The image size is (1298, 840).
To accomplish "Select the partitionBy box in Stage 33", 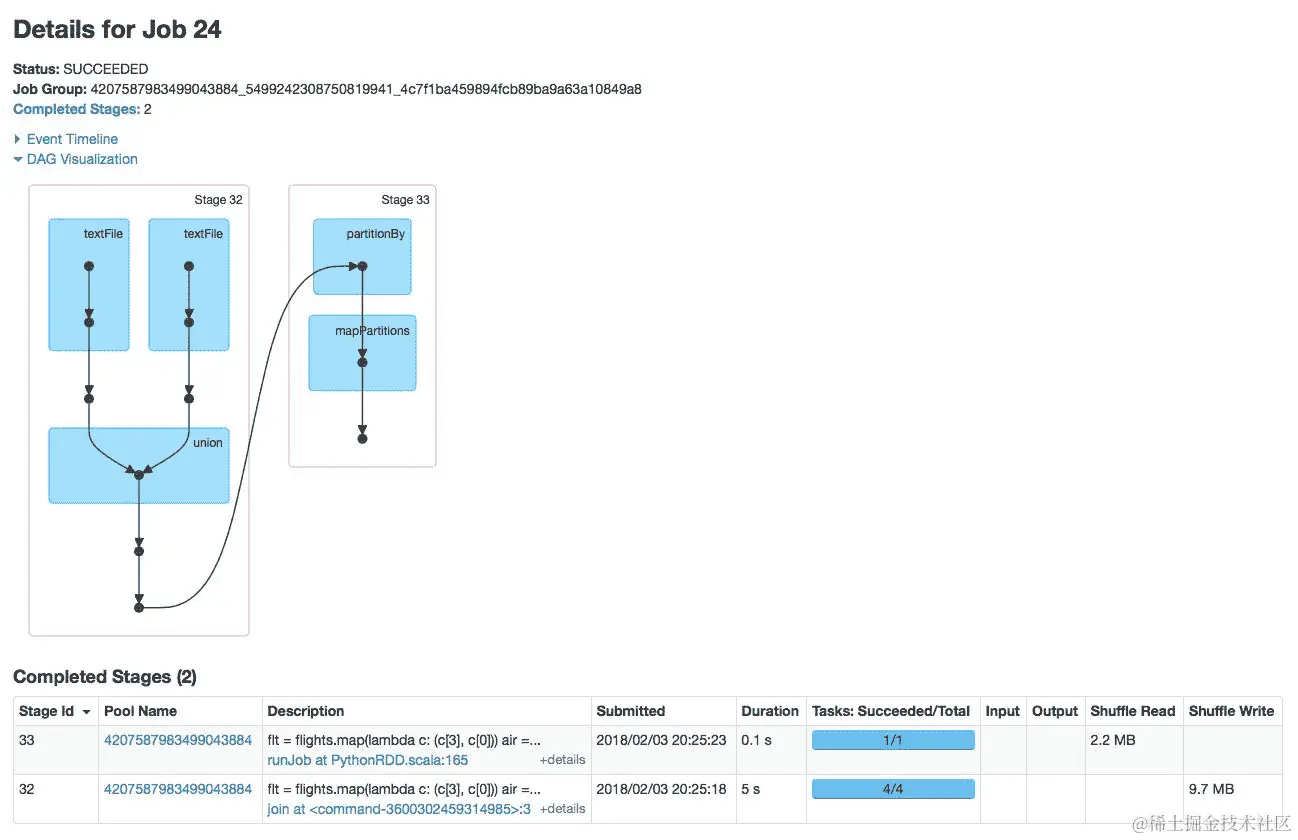I will coord(362,257).
